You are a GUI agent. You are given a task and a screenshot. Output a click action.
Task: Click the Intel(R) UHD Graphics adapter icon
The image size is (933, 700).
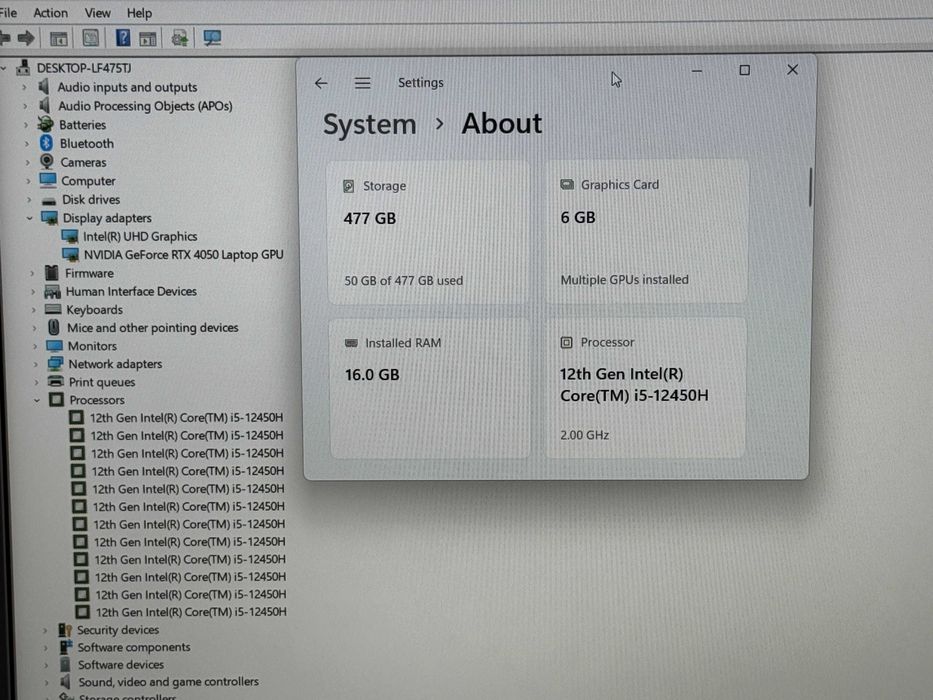click(x=70, y=236)
